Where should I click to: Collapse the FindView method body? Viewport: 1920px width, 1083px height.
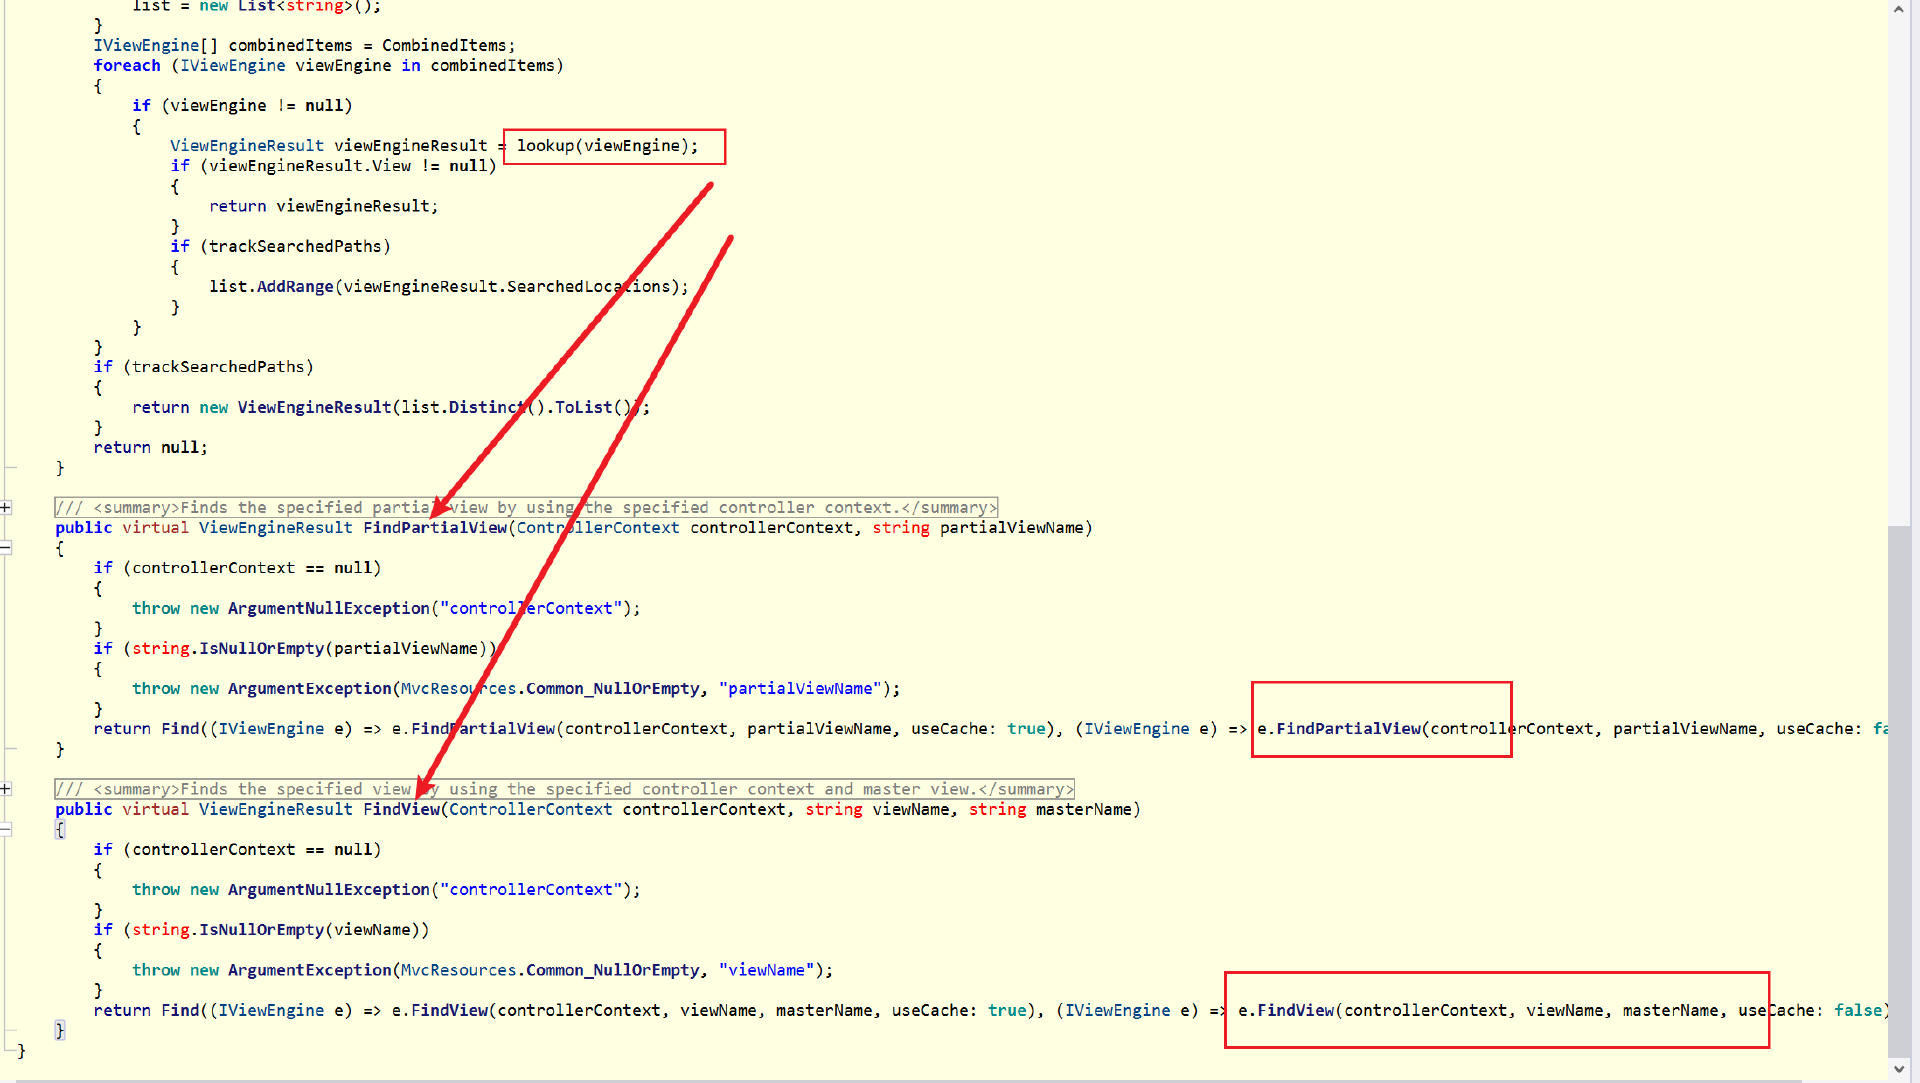(x=6, y=829)
